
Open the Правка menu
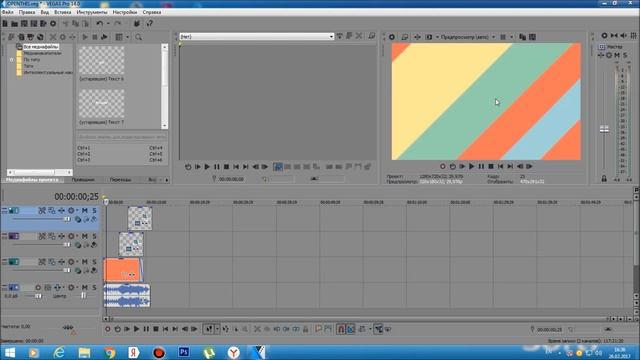point(27,12)
